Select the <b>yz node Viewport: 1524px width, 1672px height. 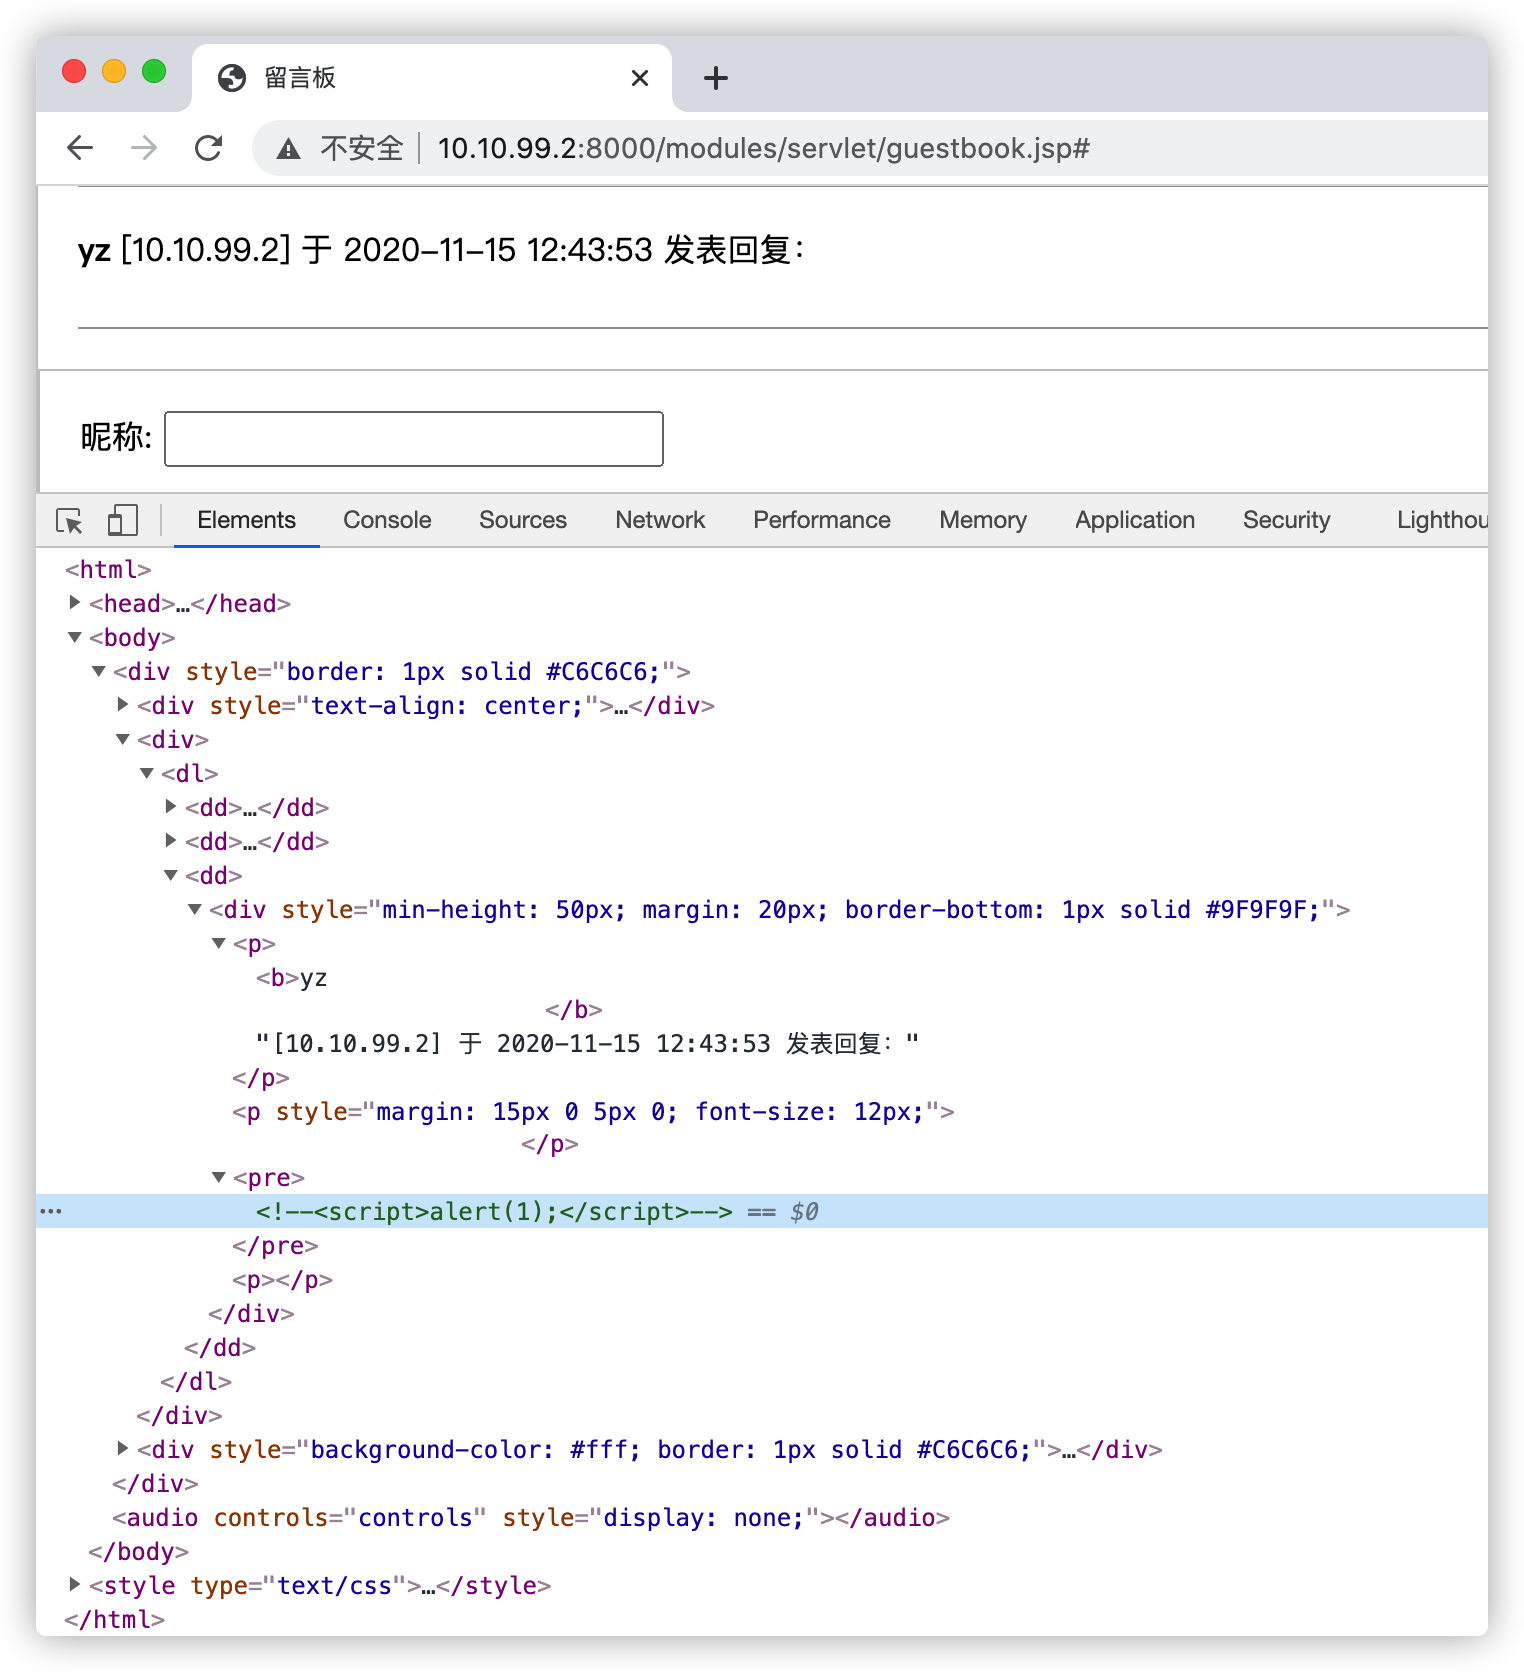click(292, 978)
